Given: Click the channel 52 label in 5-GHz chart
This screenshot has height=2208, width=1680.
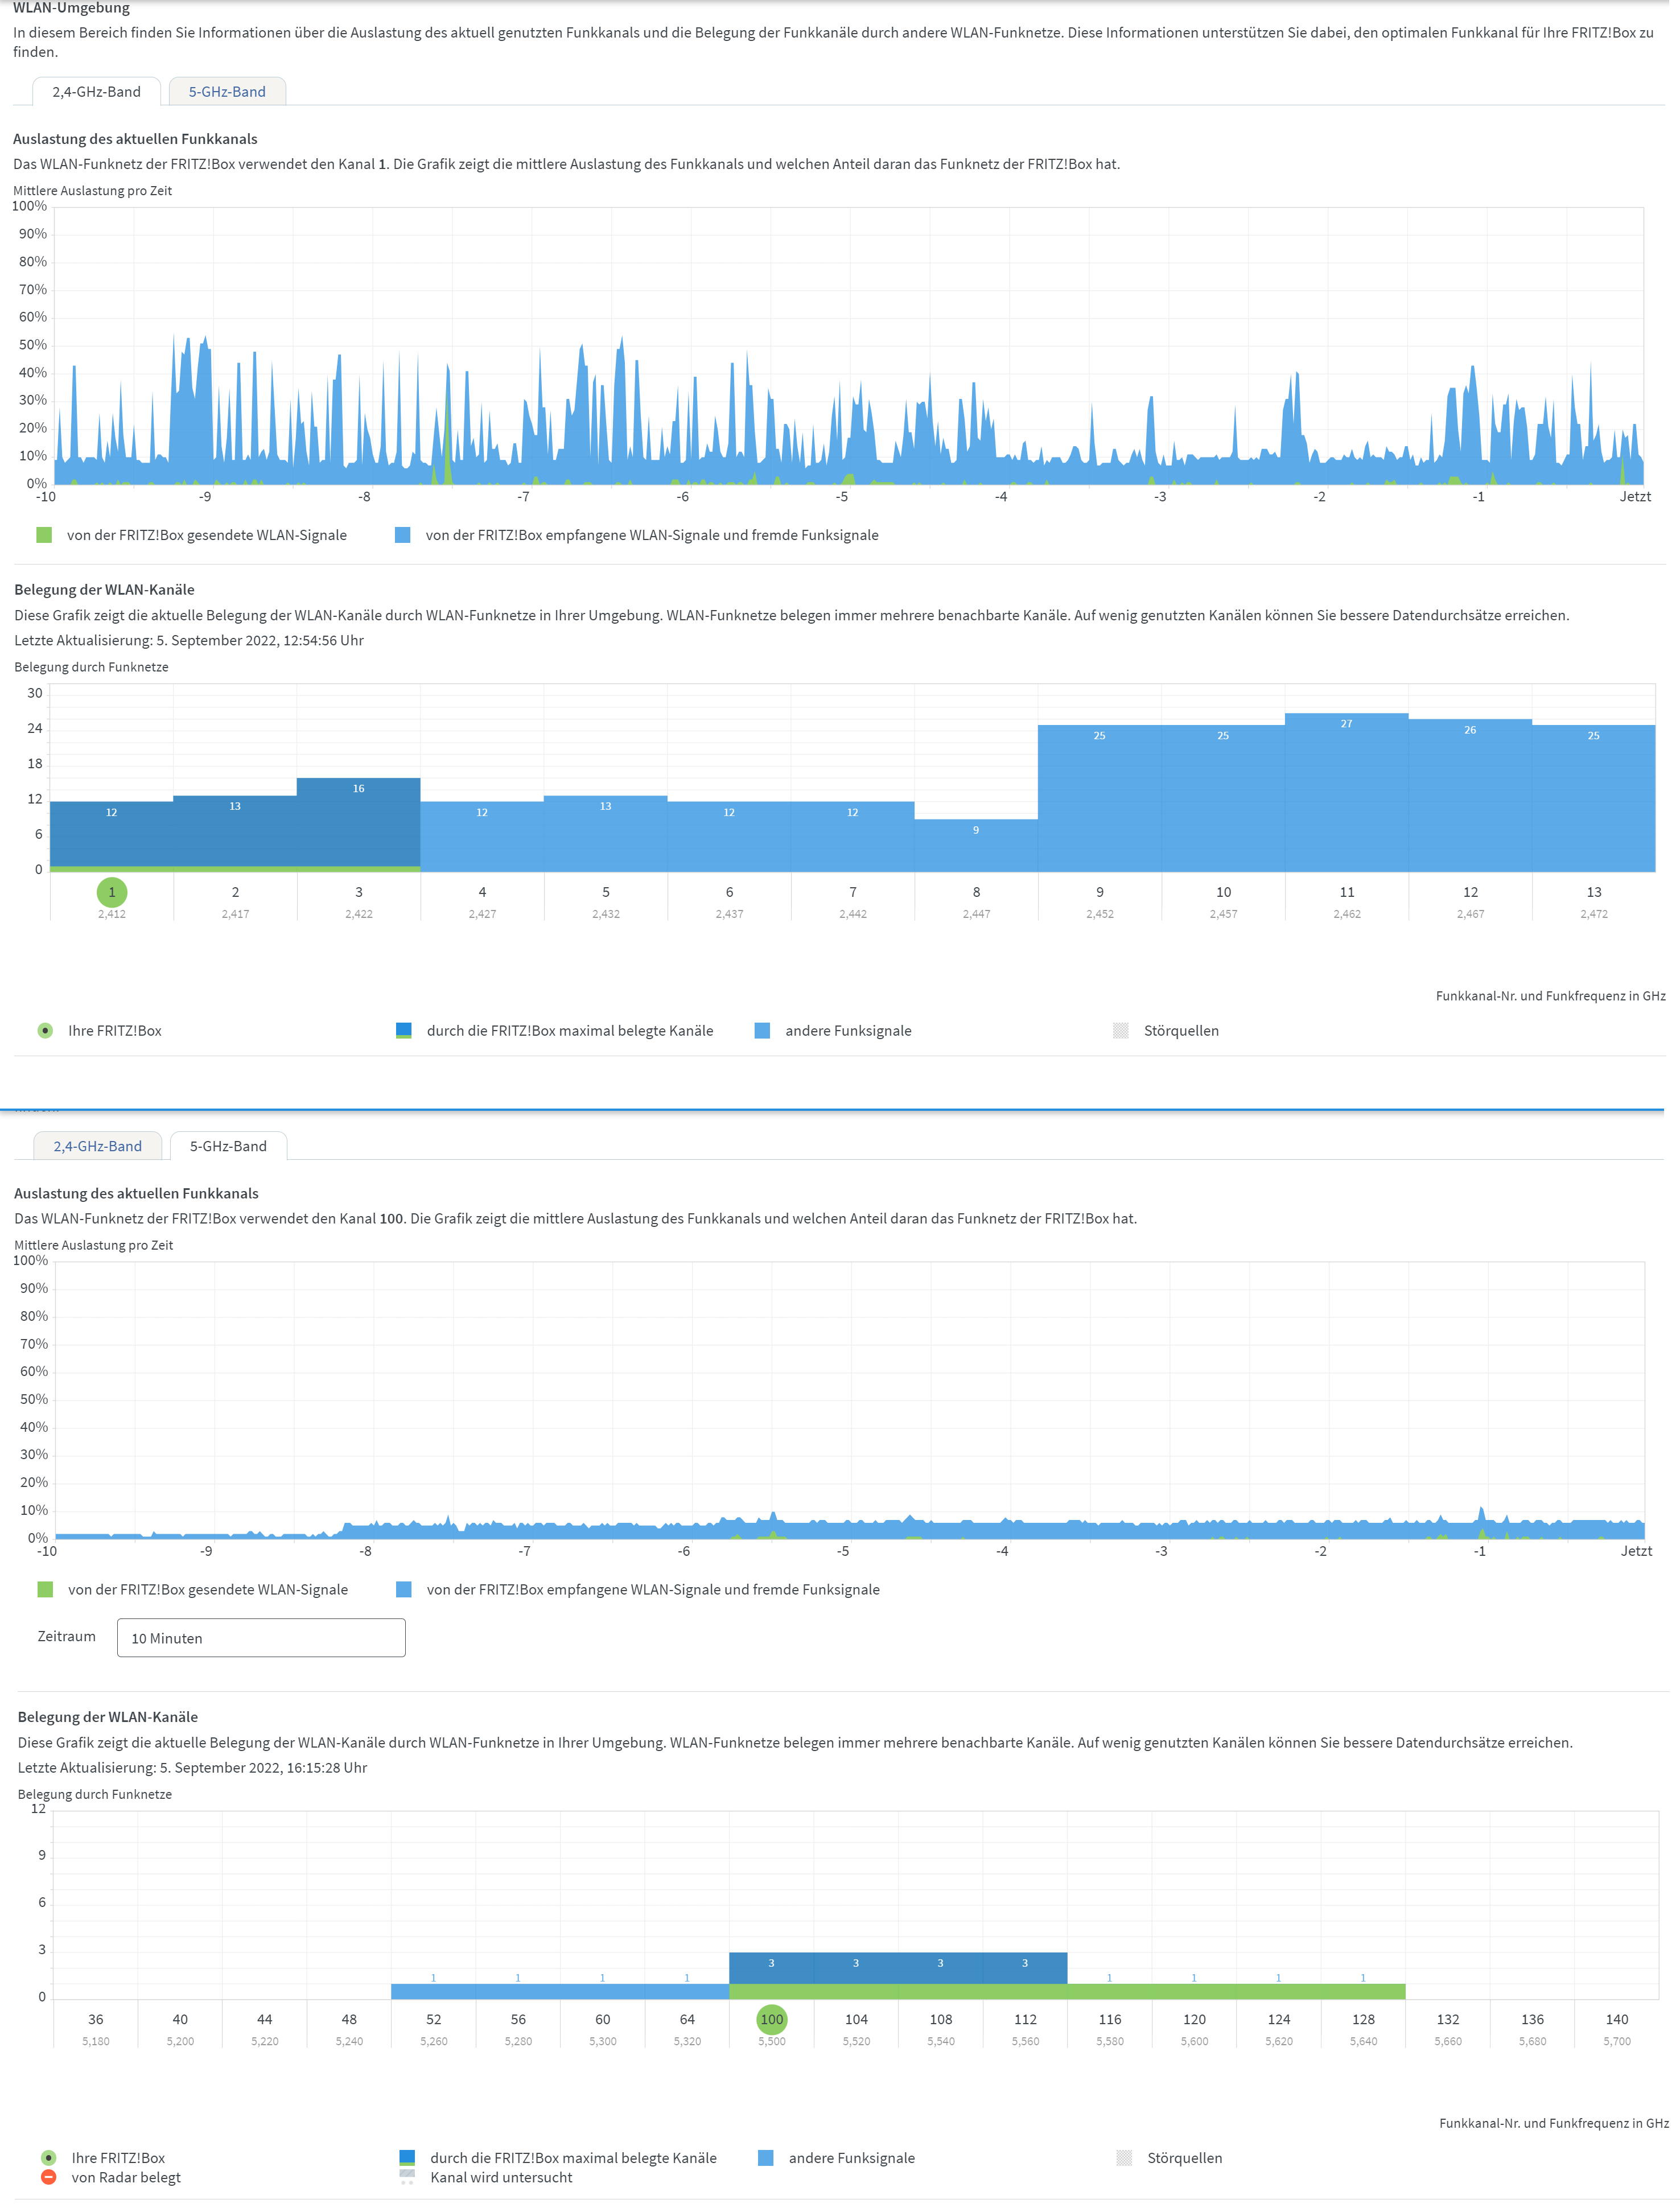Looking at the screenshot, I should [433, 2019].
